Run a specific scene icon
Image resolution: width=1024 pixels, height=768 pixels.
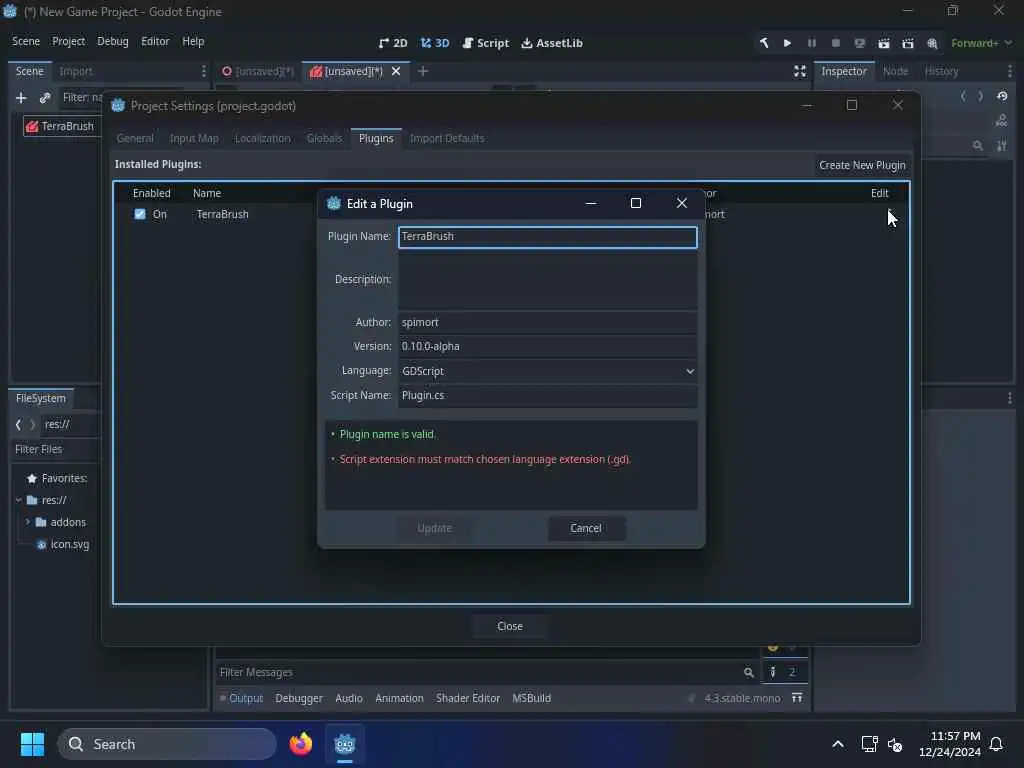(908, 43)
